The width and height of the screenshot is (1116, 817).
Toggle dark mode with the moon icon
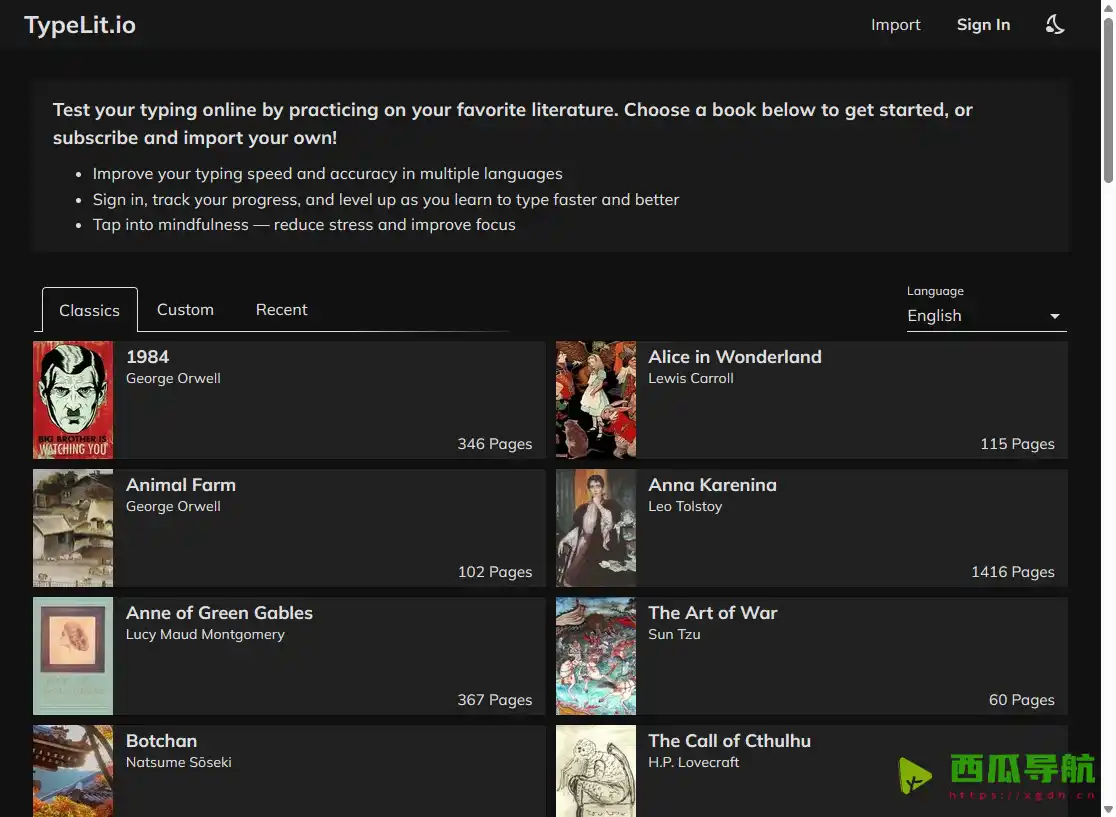tap(1055, 25)
